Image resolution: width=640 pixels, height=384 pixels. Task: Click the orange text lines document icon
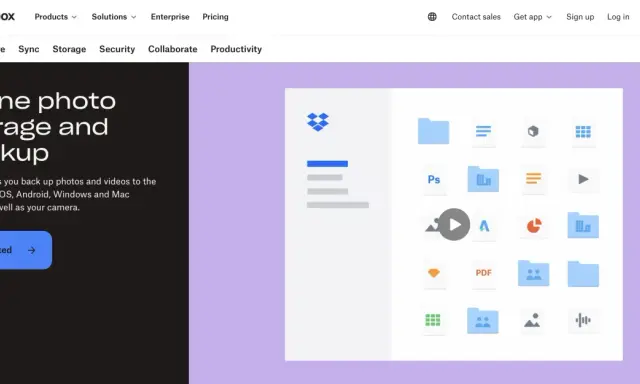pos(533,179)
